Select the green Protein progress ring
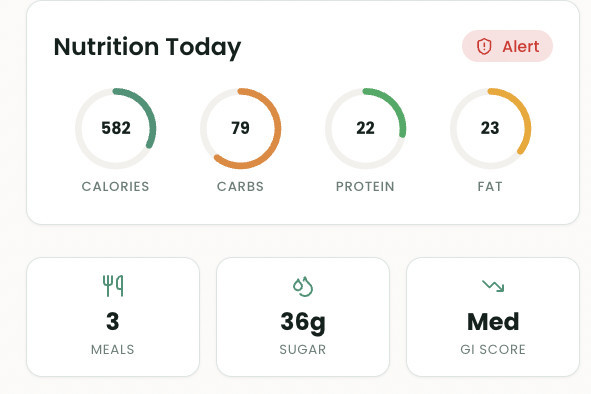Screen dimensions: 591x394 (365, 128)
